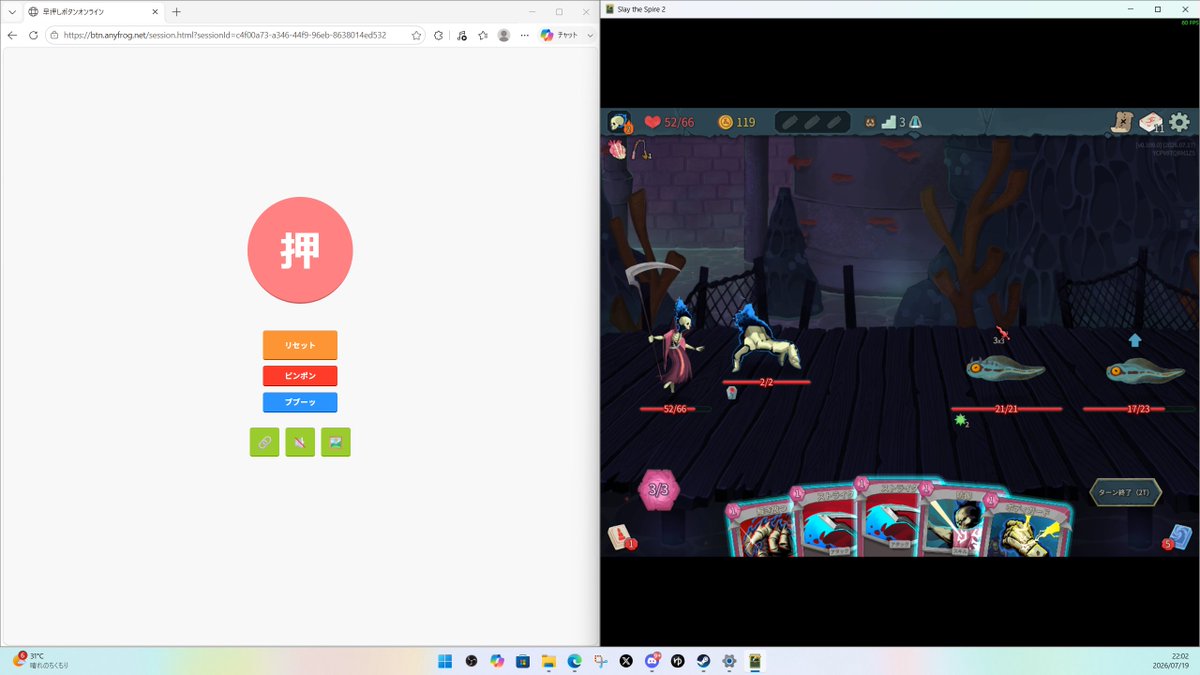Screen dimensions: 1200x675
Task: Open OBS Studio from the taskbar
Action: [471, 661]
